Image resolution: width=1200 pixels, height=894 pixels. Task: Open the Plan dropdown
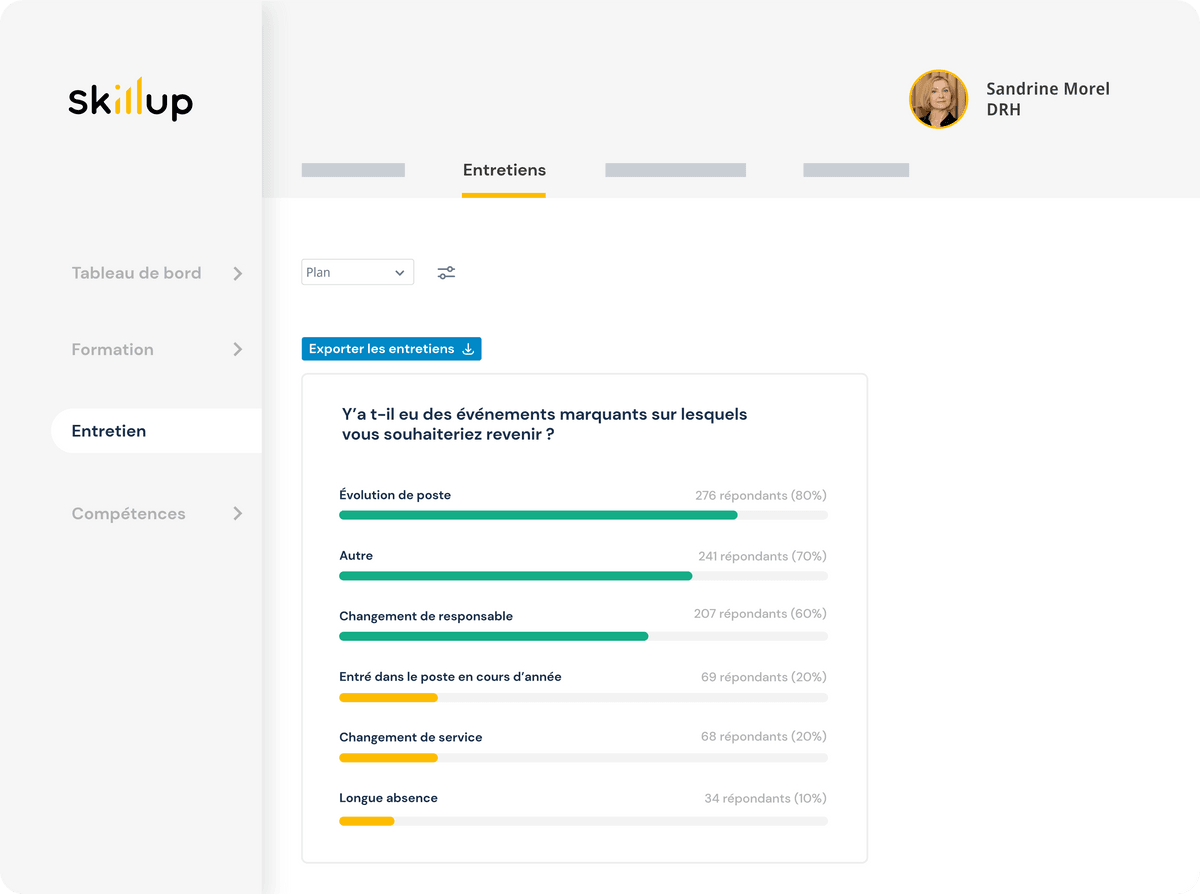pos(357,272)
